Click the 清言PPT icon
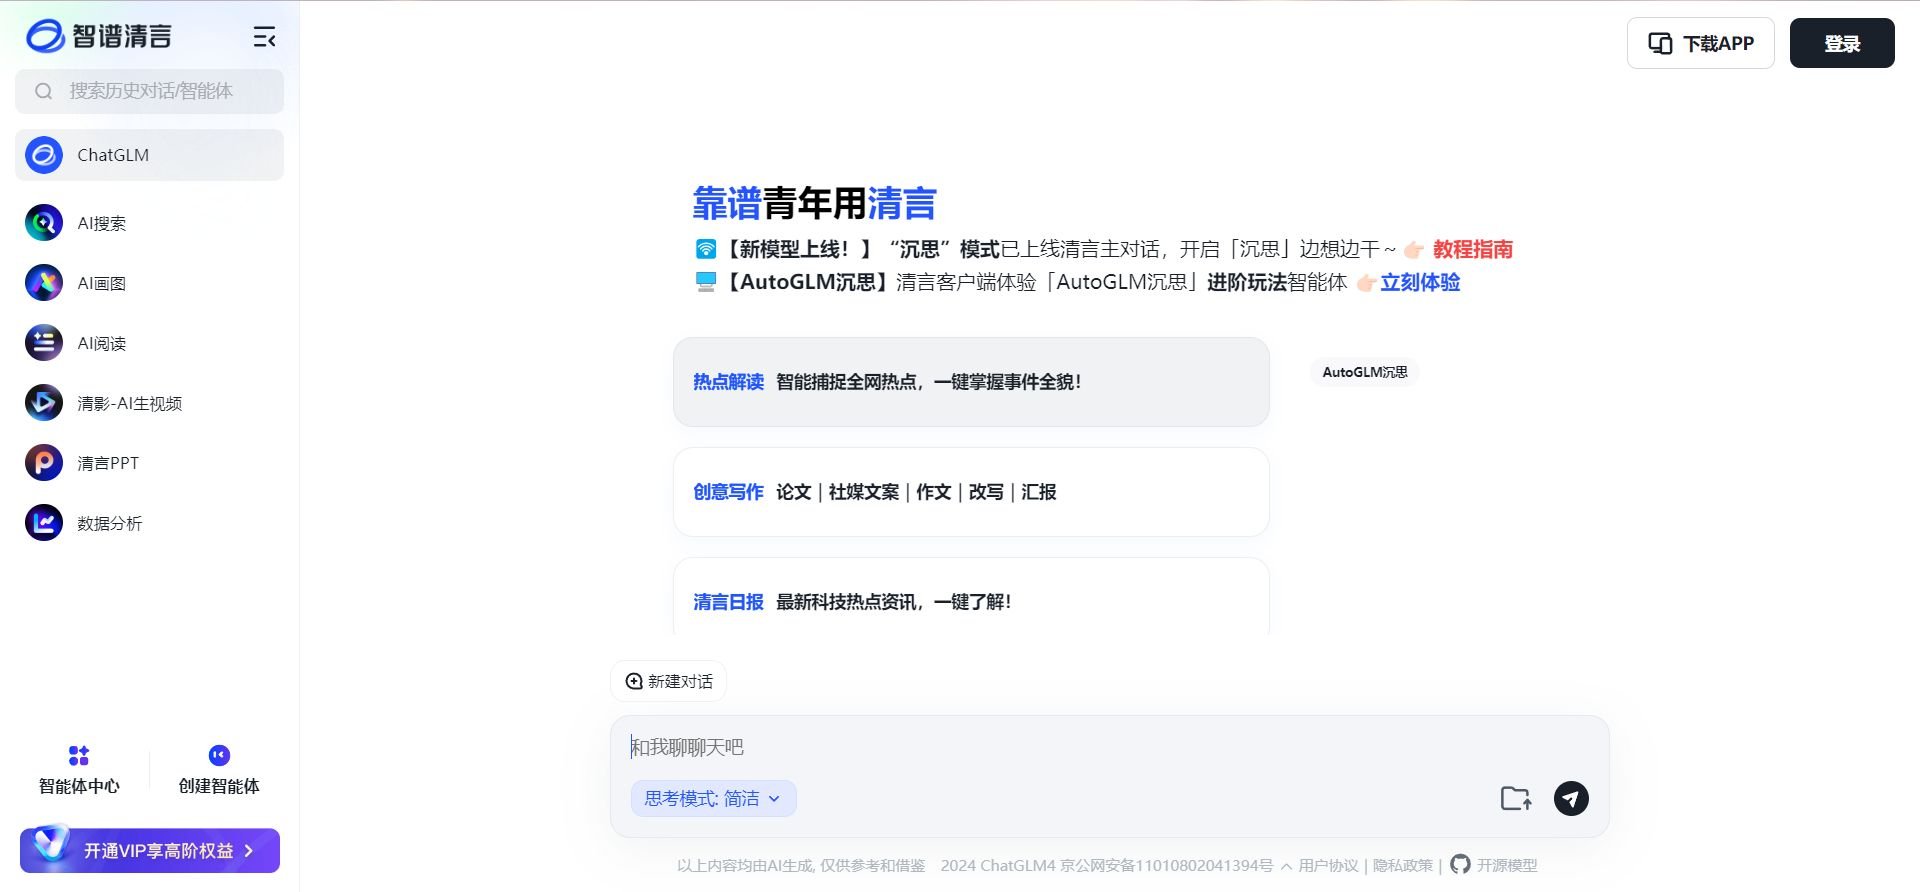This screenshot has height=892, width=1920. click(x=44, y=463)
